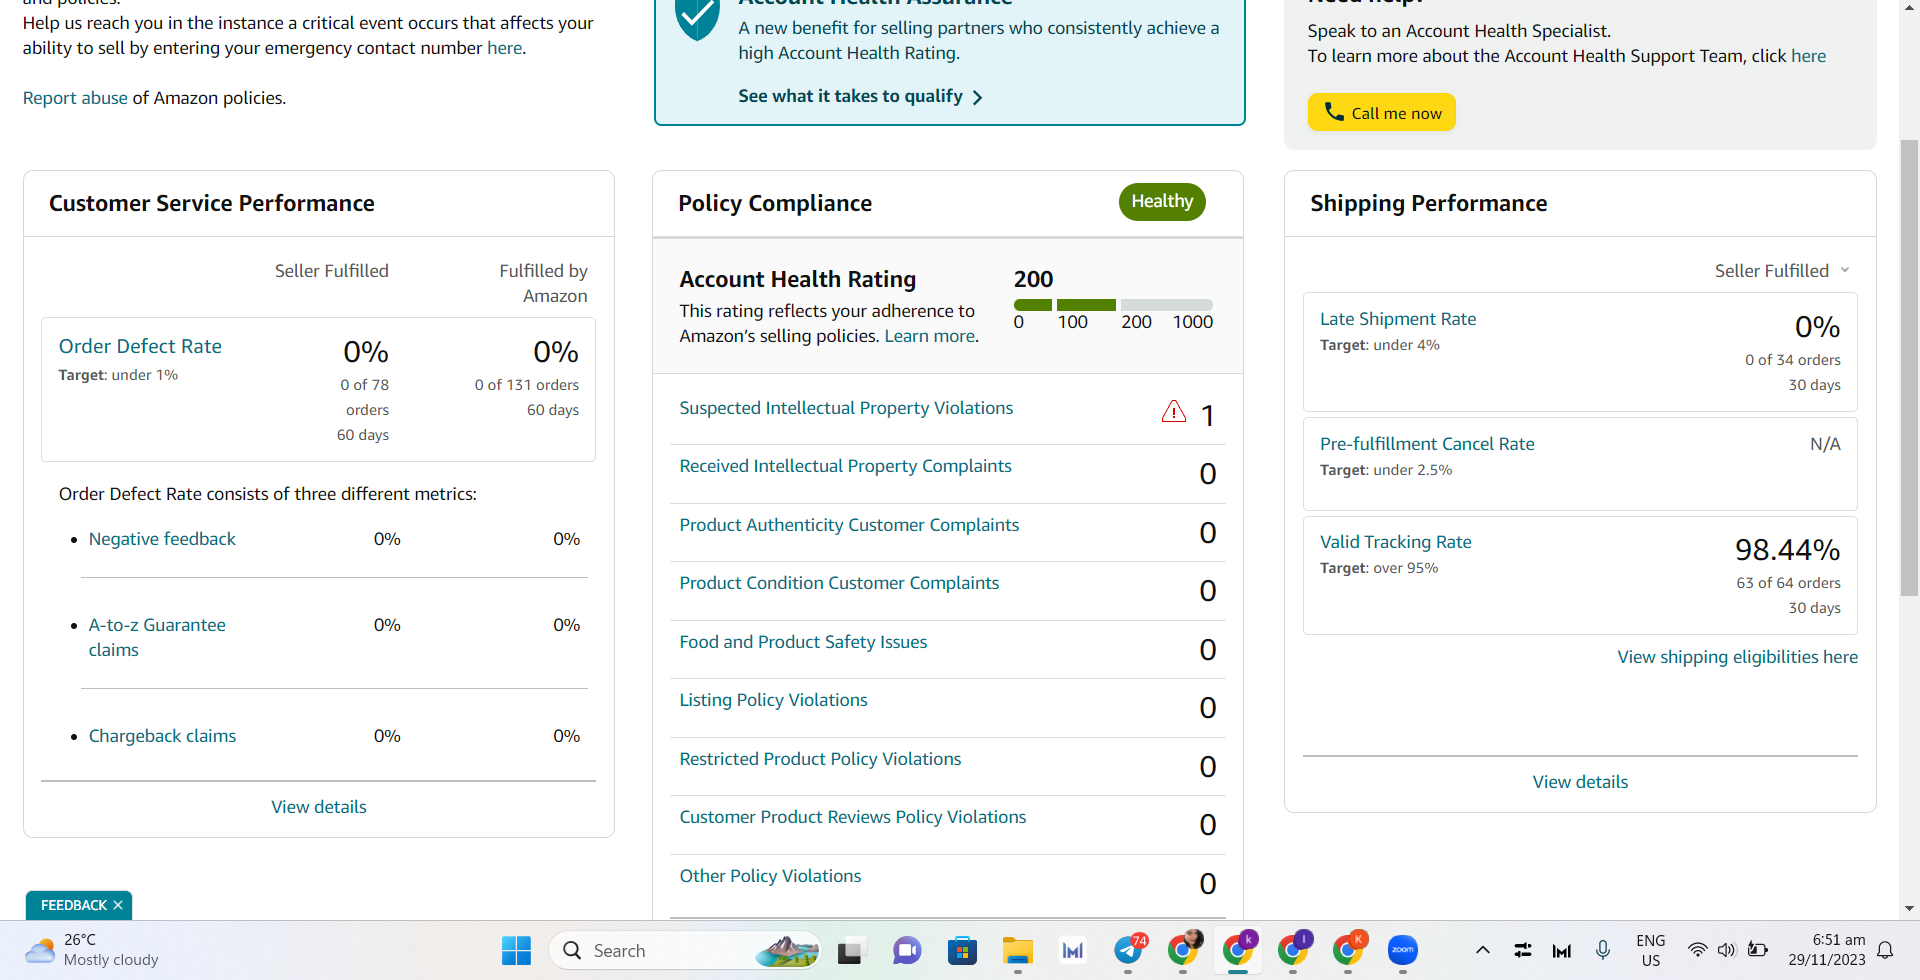
Task: Open Received Intellectual Property Complaints
Action: [845, 466]
